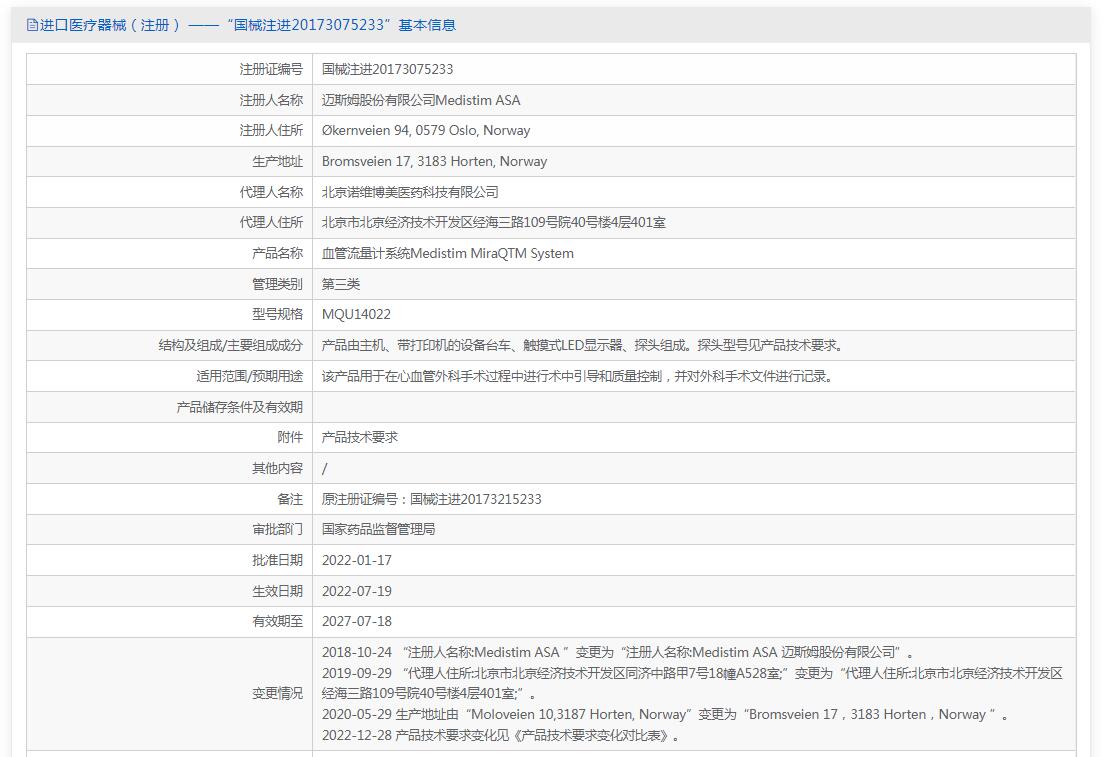Select the 有效期至 label
The height and width of the screenshot is (757, 1107).
point(277,621)
